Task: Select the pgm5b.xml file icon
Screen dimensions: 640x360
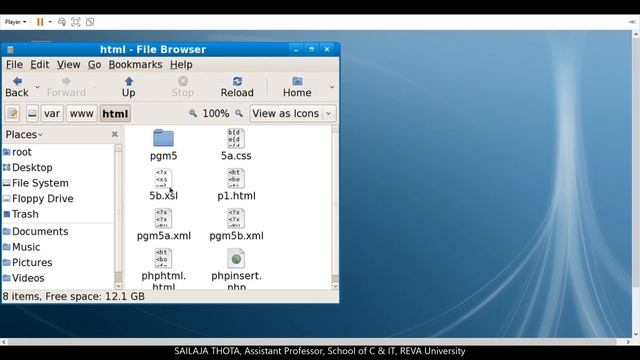Action: pos(236,219)
